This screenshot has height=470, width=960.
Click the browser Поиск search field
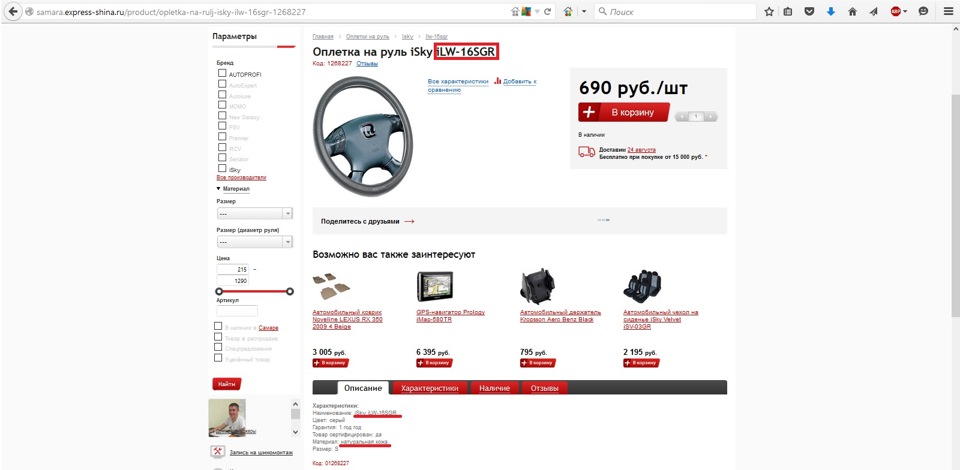[675, 12]
